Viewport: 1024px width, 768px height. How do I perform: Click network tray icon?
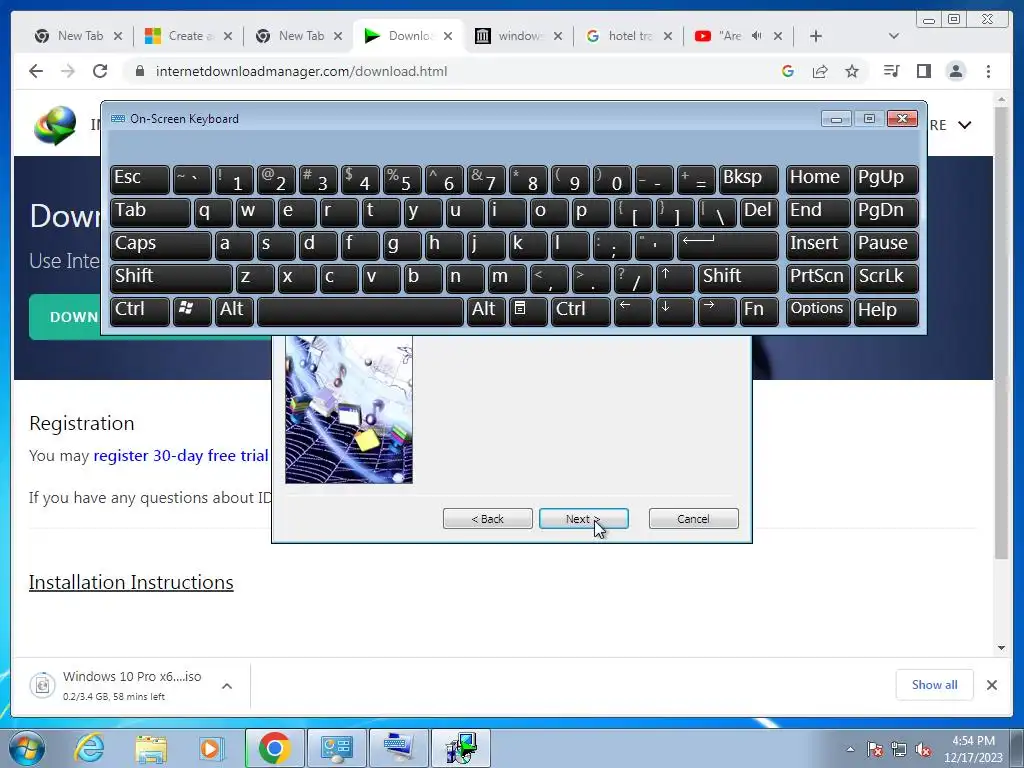point(899,749)
